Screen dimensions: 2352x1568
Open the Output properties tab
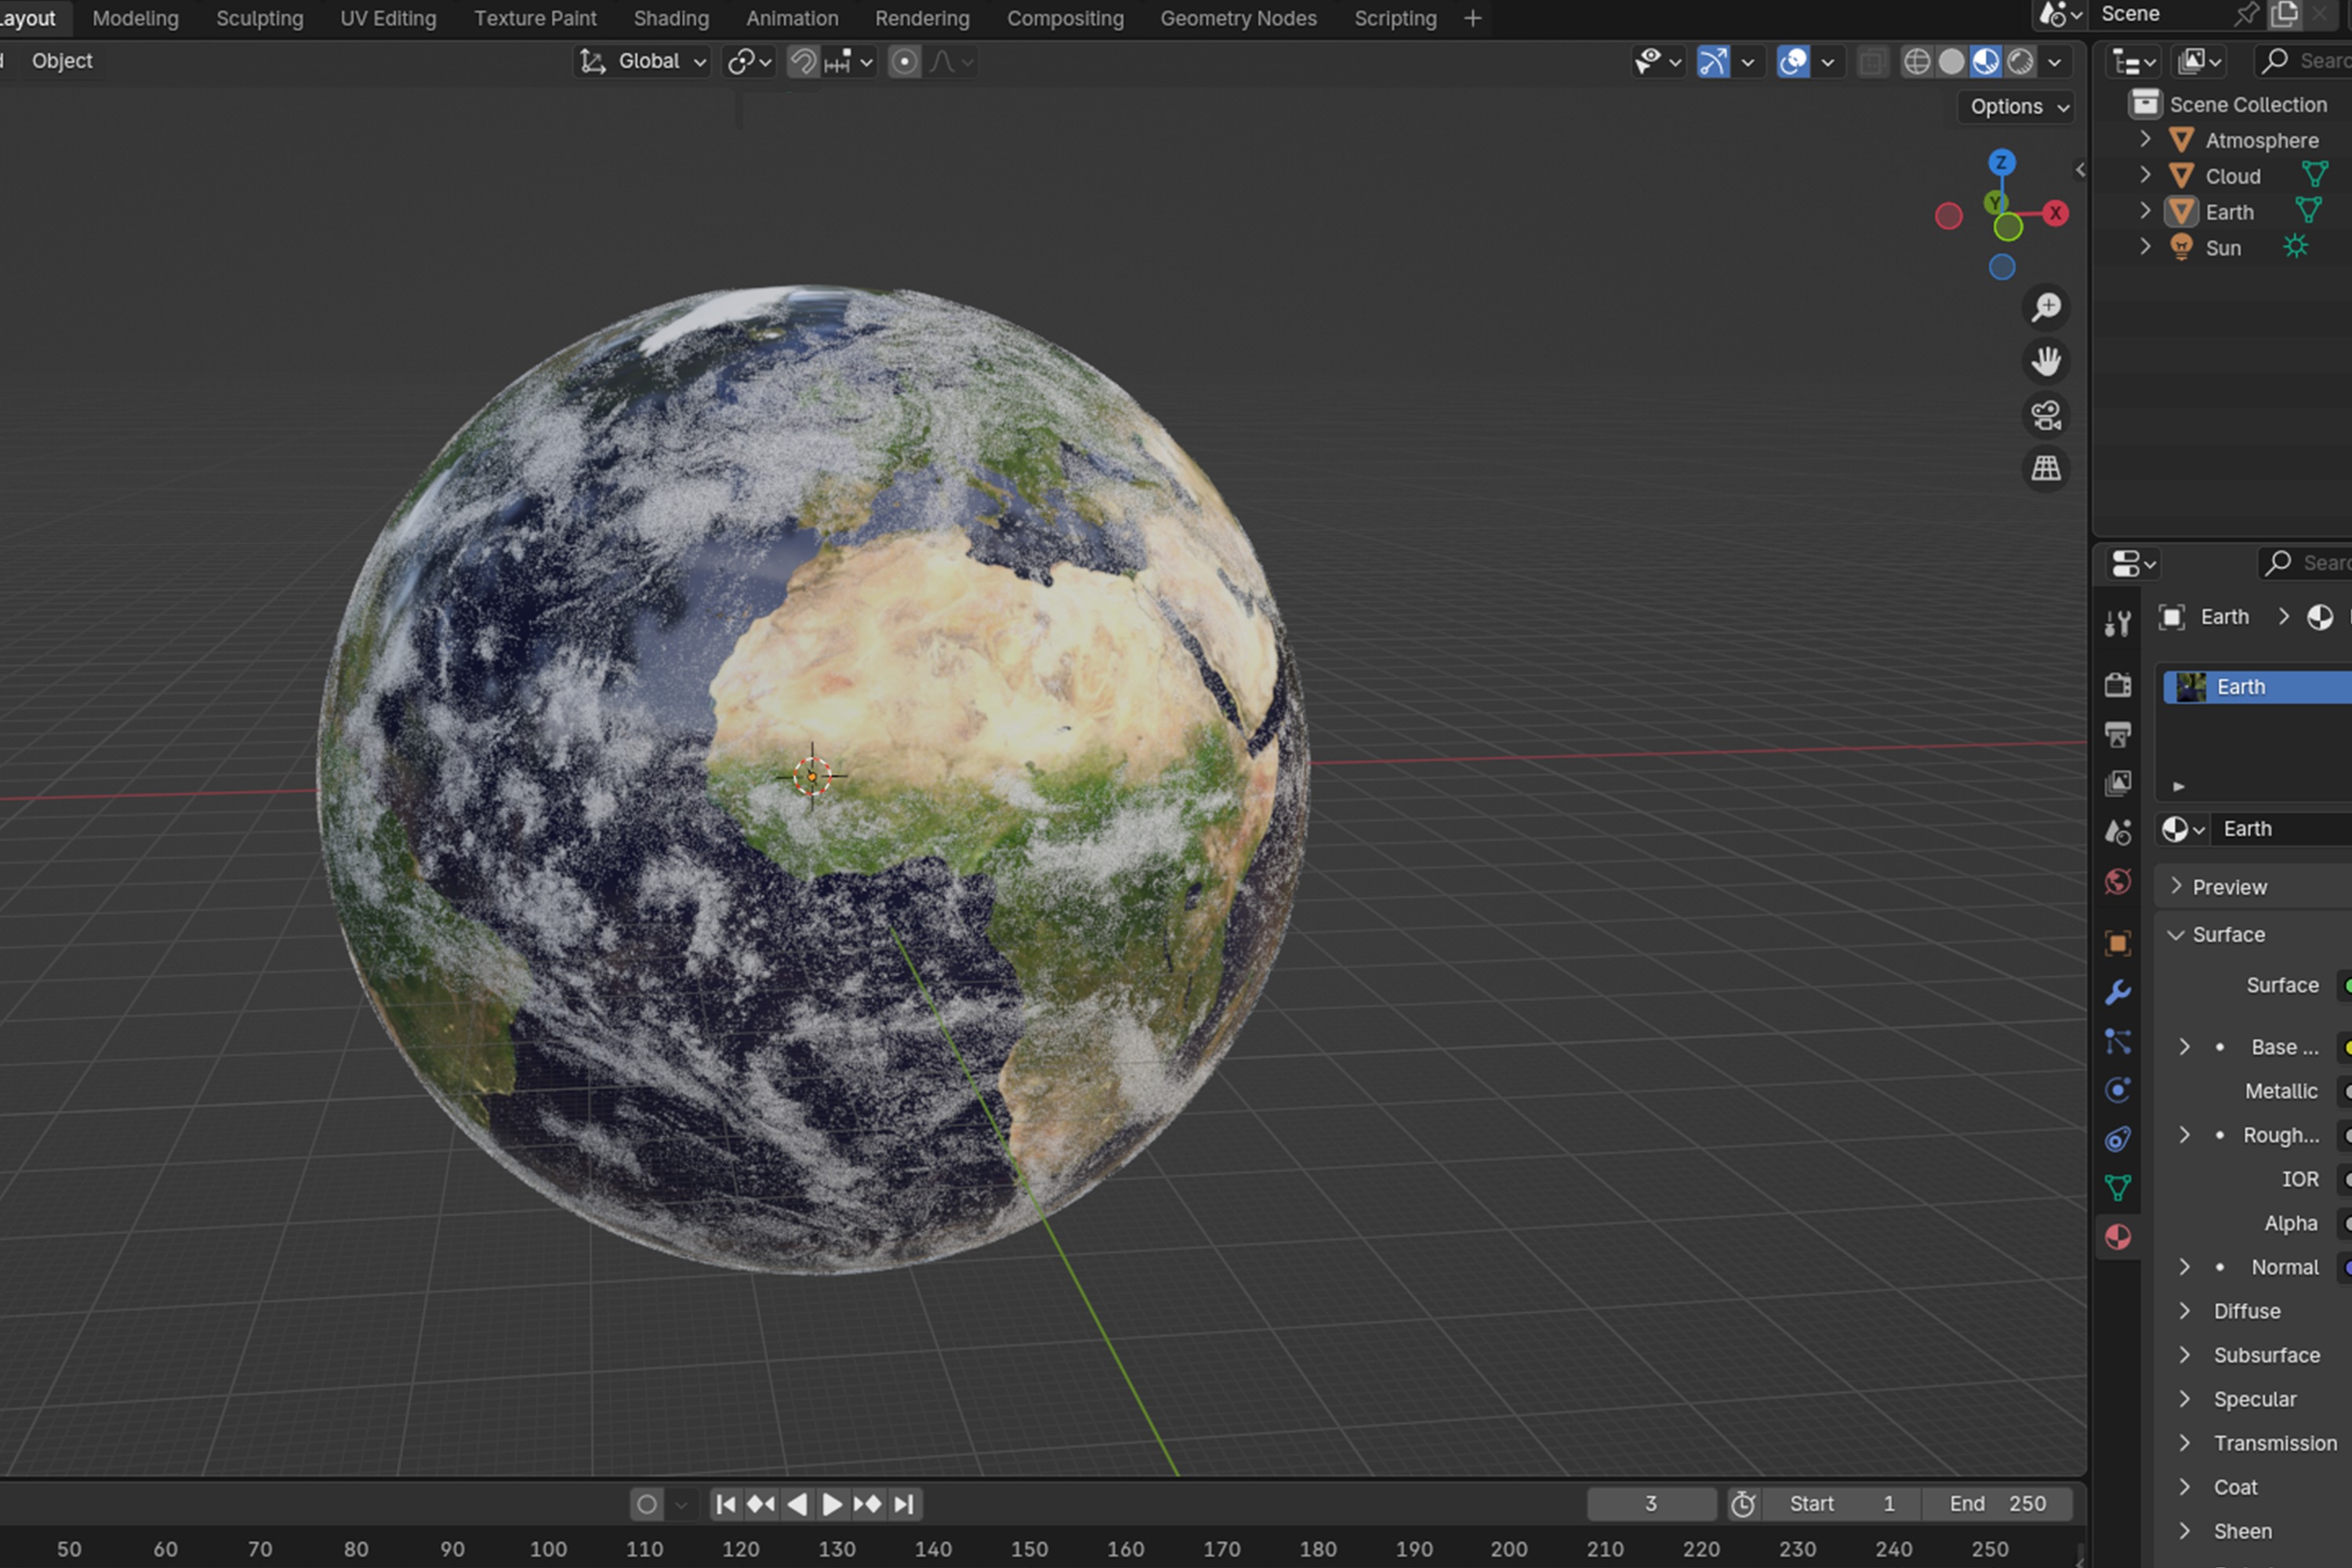click(2117, 734)
